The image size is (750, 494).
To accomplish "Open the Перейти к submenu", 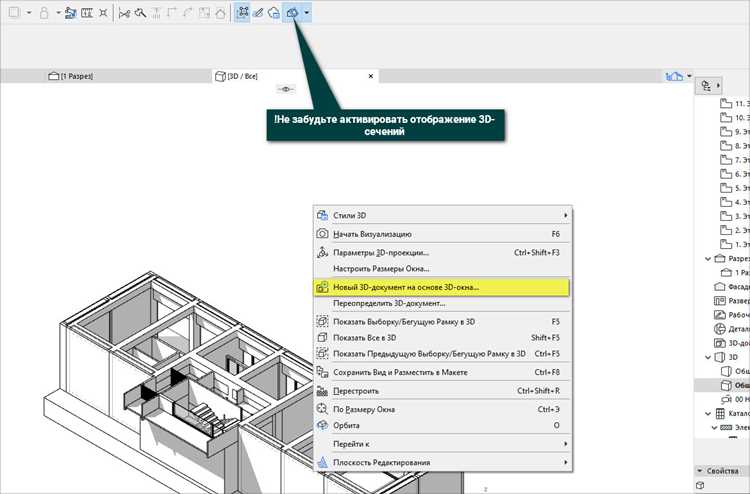I will click(x=442, y=444).
